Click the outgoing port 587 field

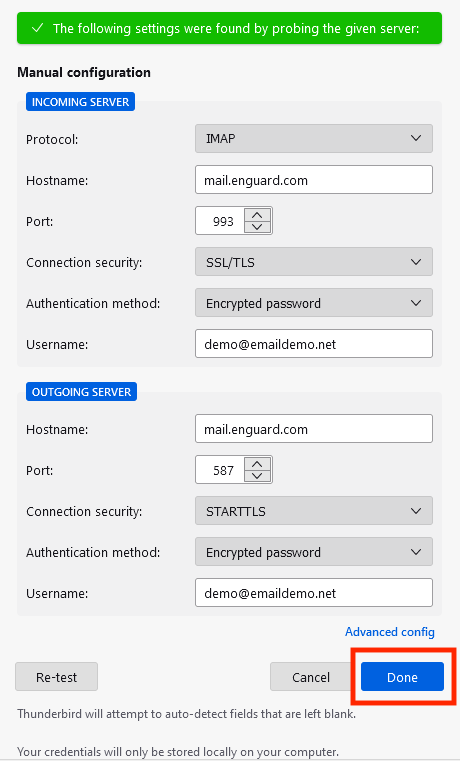tap(221, 470)
